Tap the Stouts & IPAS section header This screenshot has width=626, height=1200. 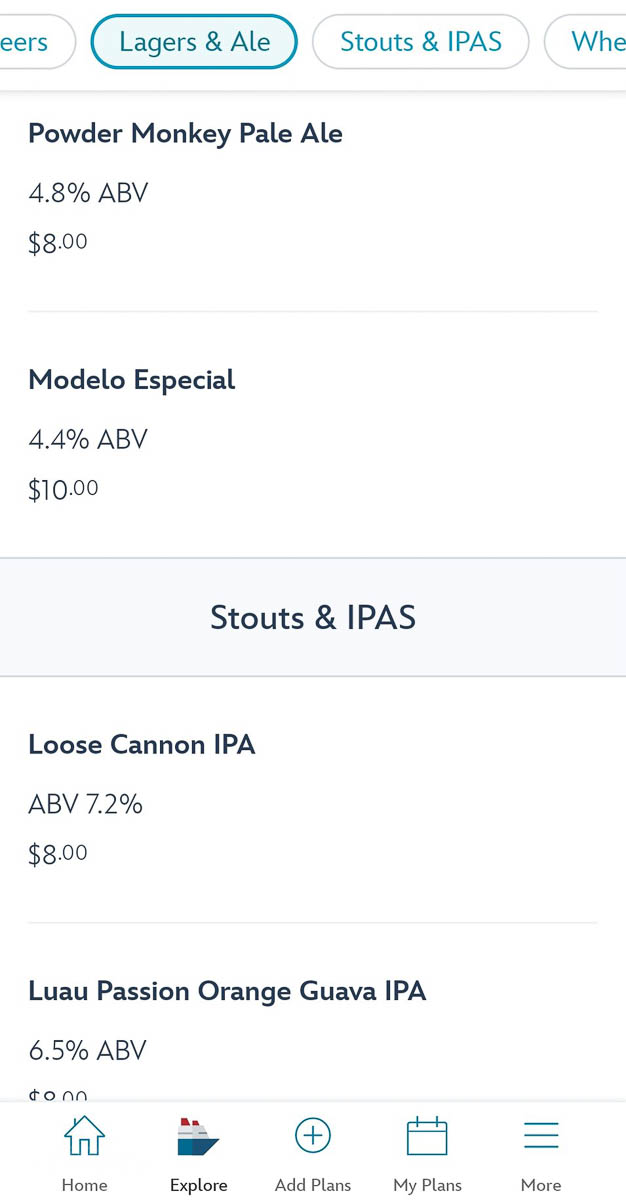tap(313, 617)
